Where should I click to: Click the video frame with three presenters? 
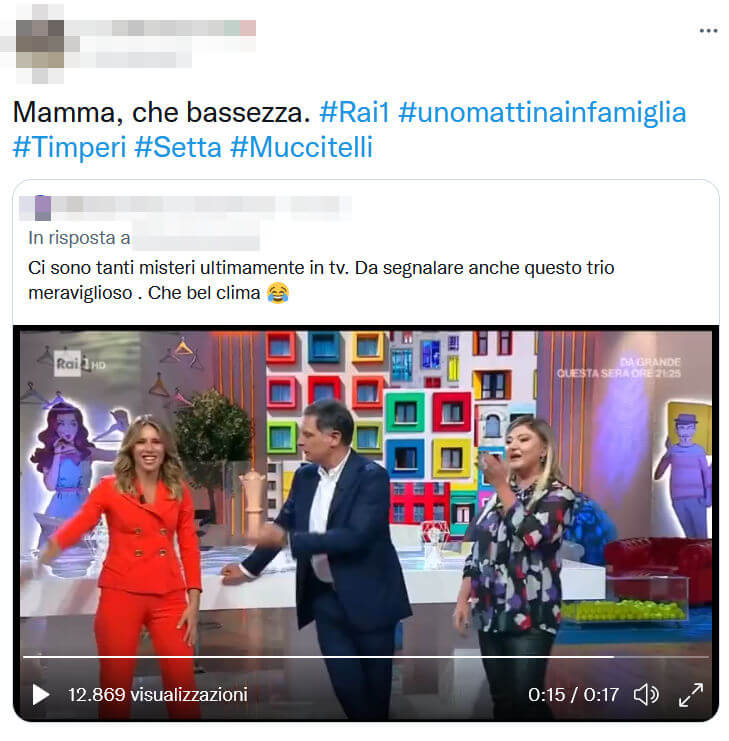coord(366,491)
